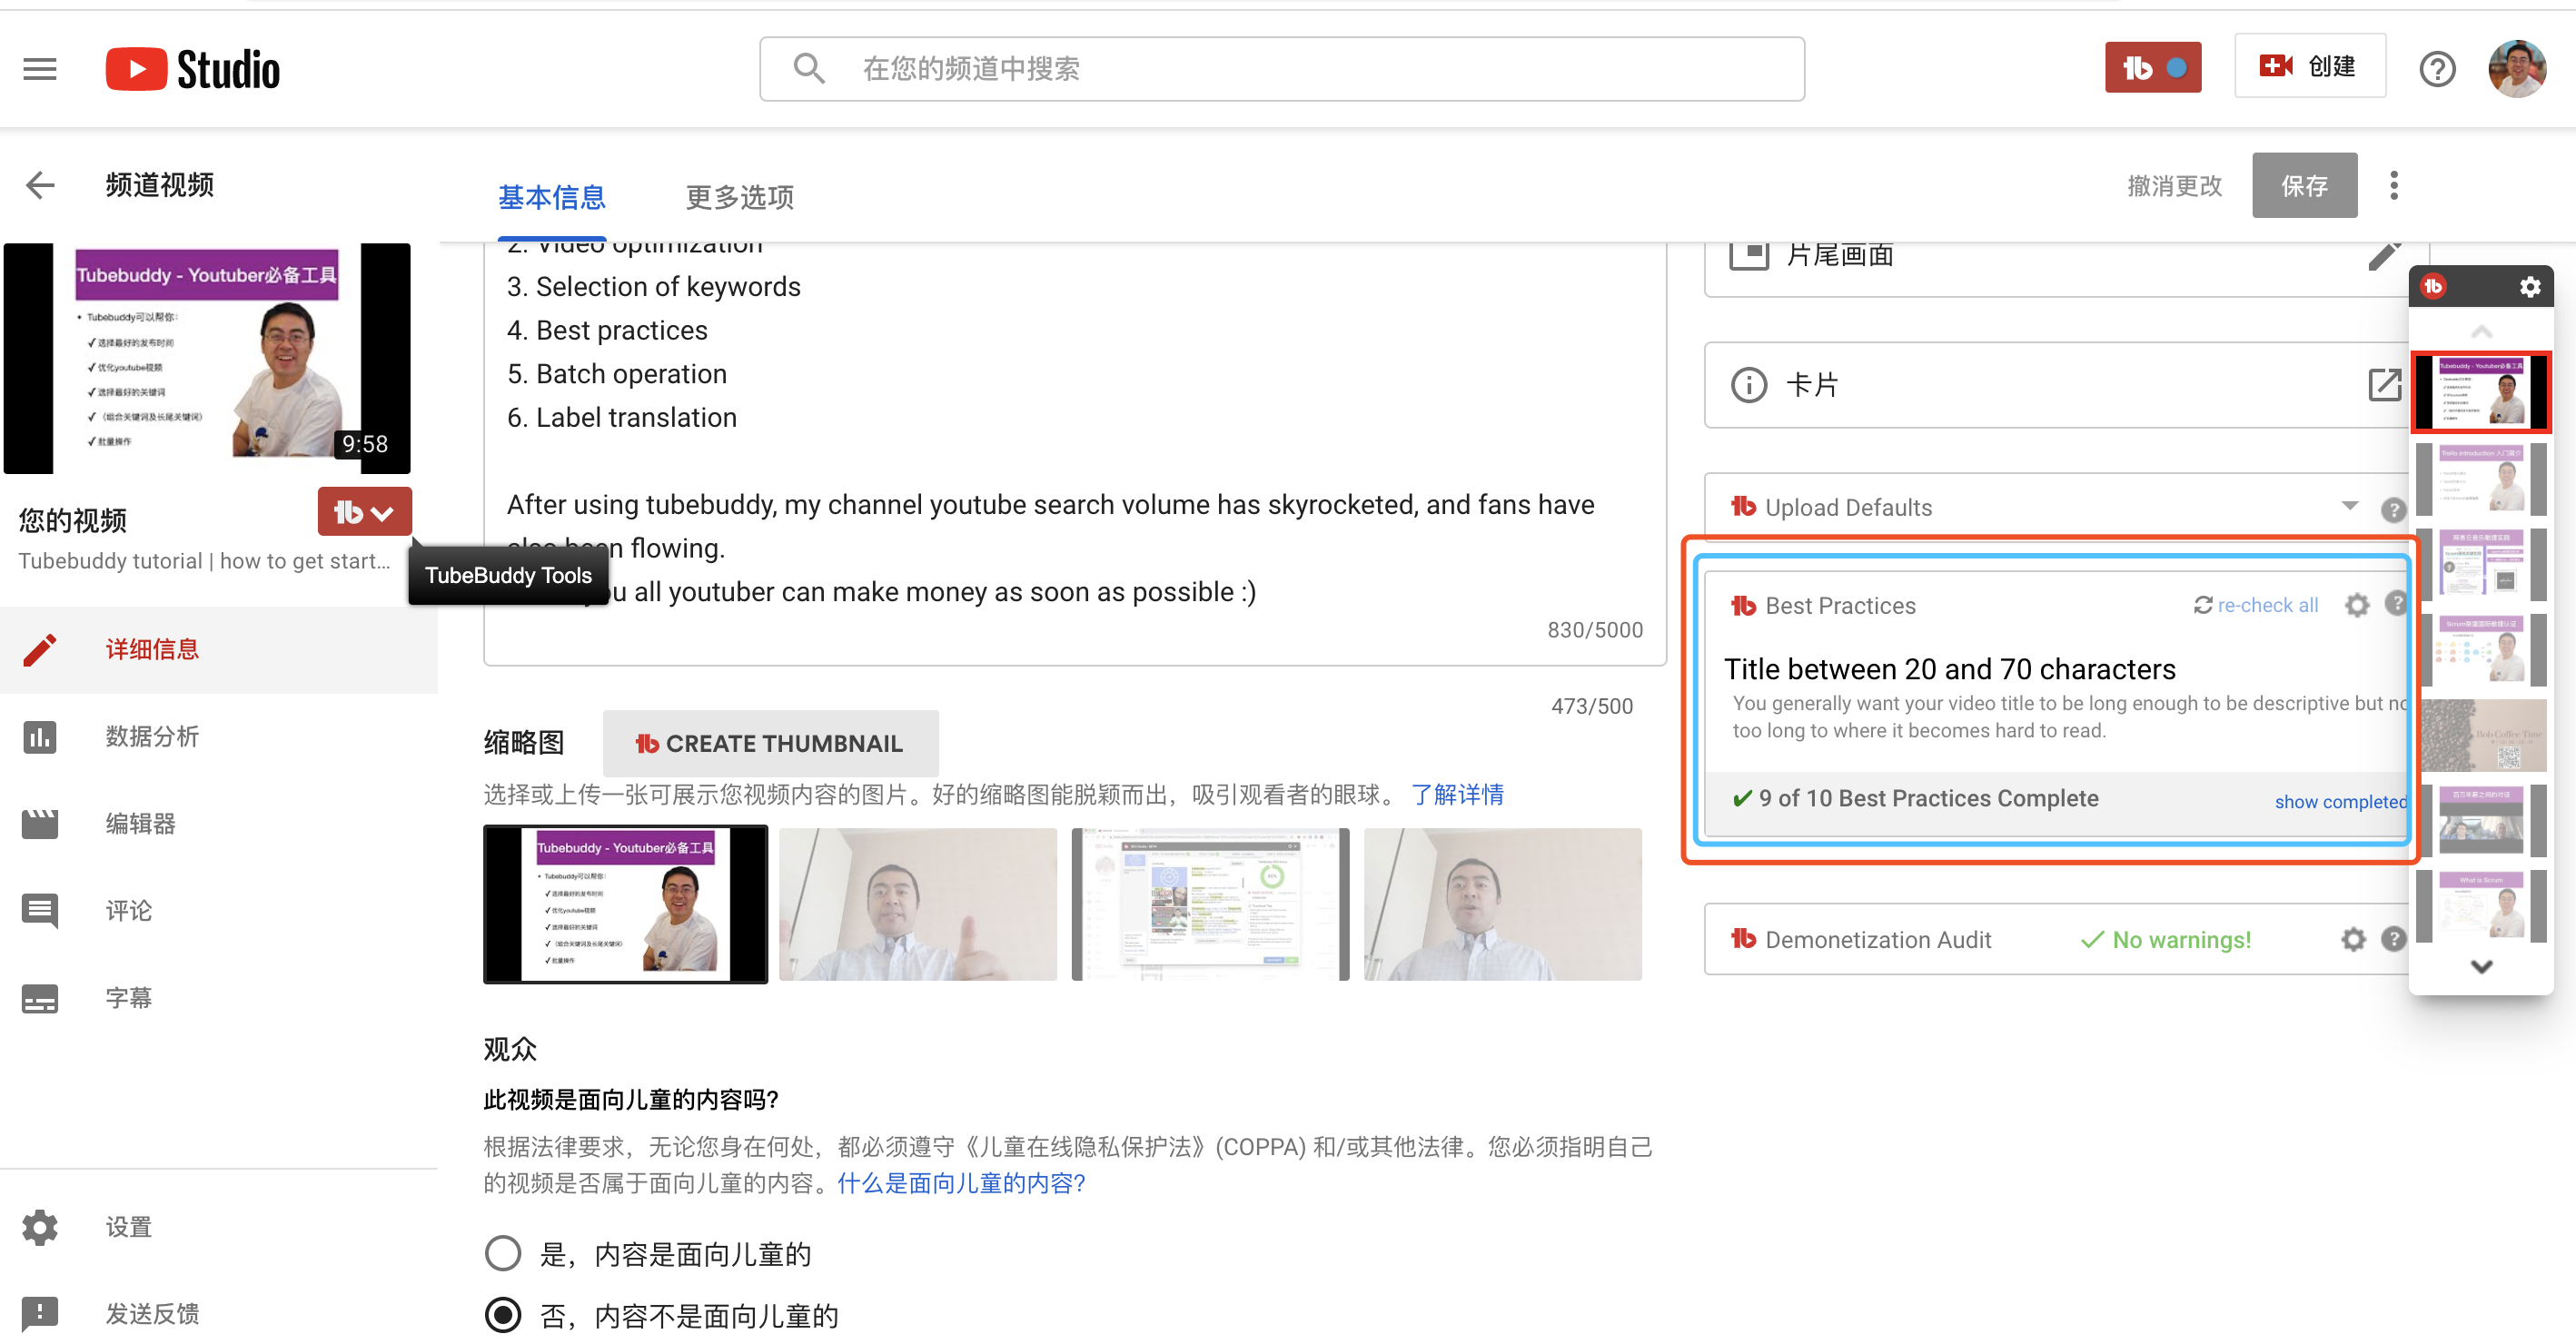Click the 字幕 subtitles icon

pyautogui.click(x=40, y=998)
